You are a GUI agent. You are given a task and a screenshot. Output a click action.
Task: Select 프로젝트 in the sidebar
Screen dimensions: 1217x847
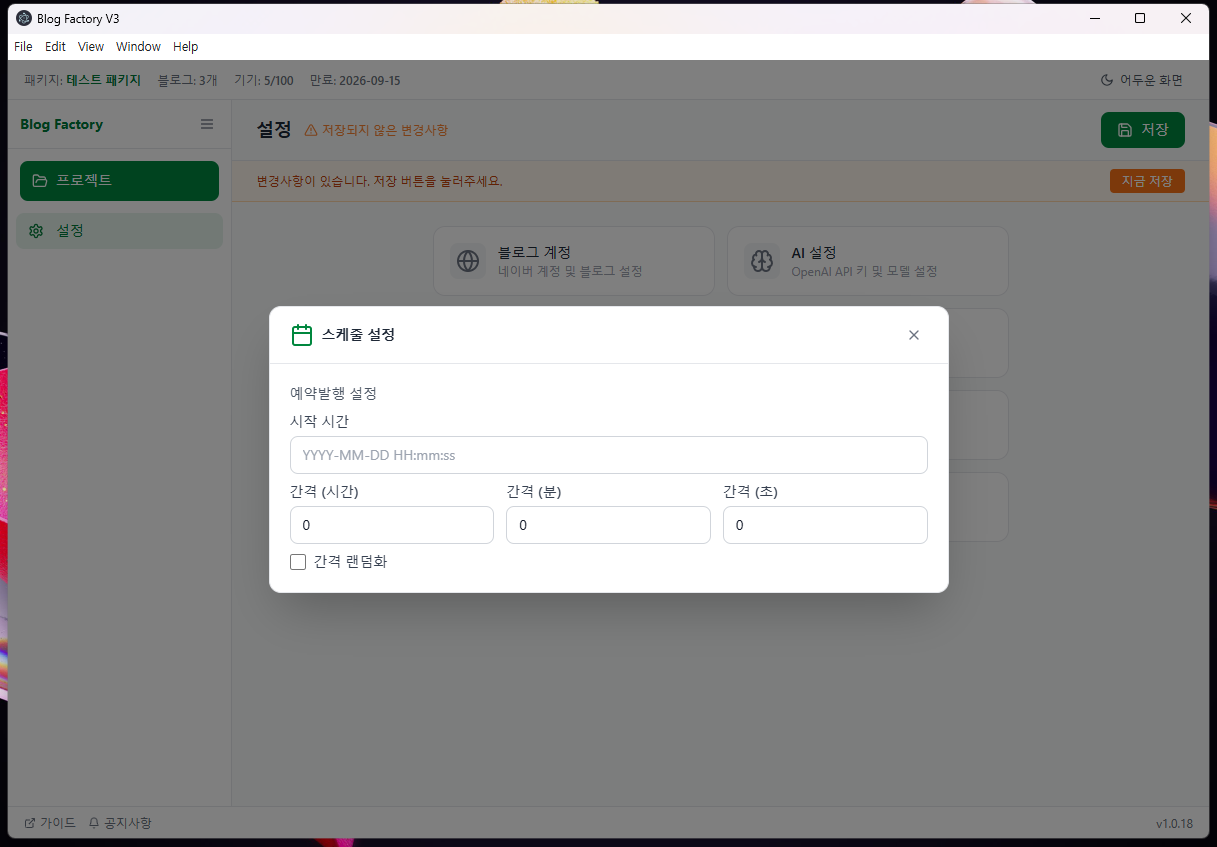pyautogui.click(x=119, y=181)
